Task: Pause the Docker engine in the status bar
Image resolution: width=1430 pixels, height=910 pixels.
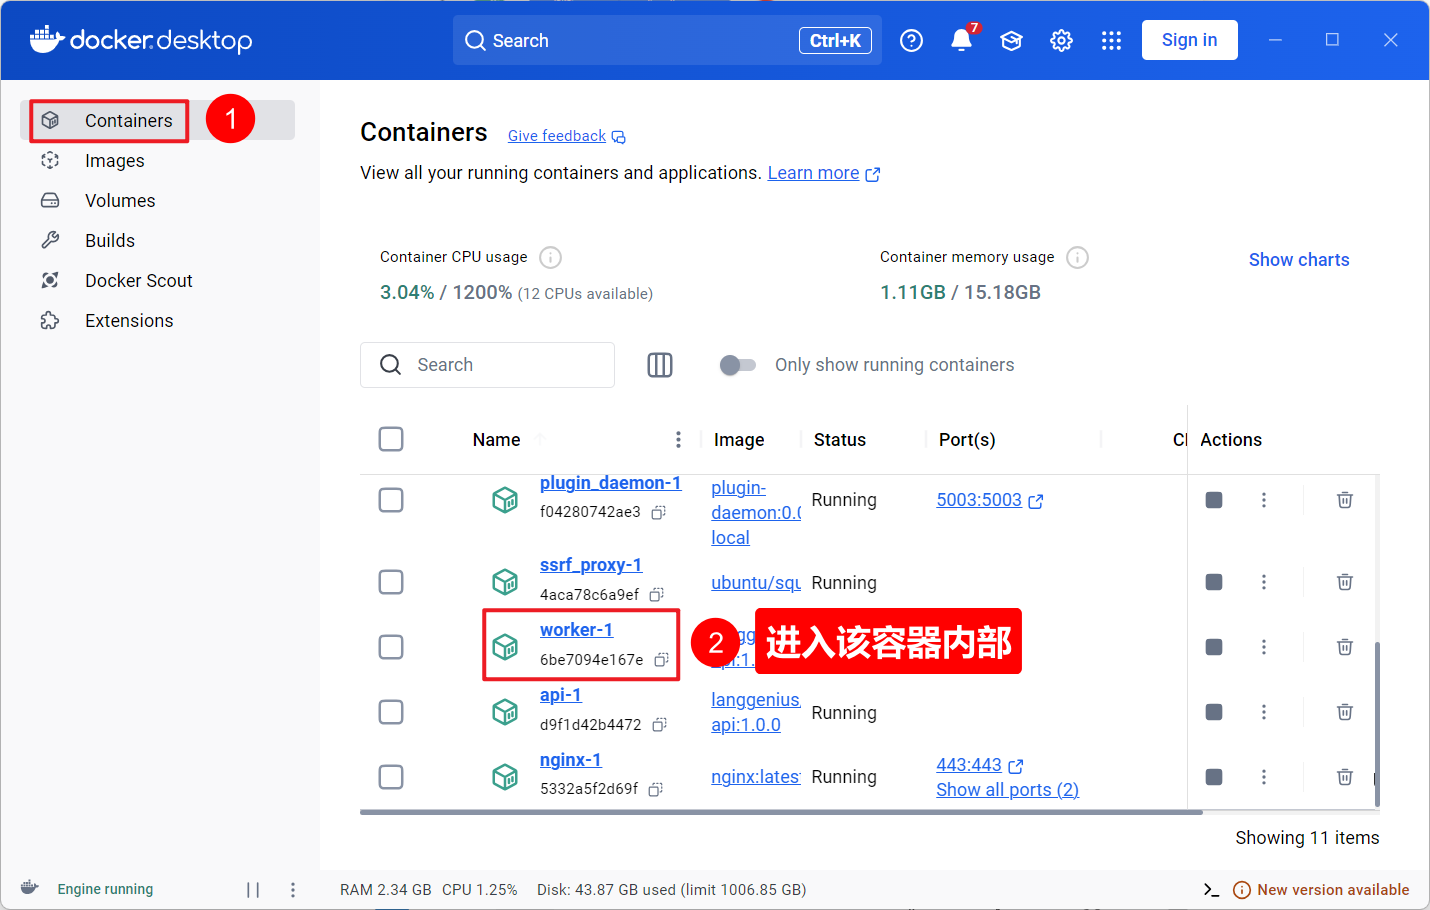Action: 253,890
